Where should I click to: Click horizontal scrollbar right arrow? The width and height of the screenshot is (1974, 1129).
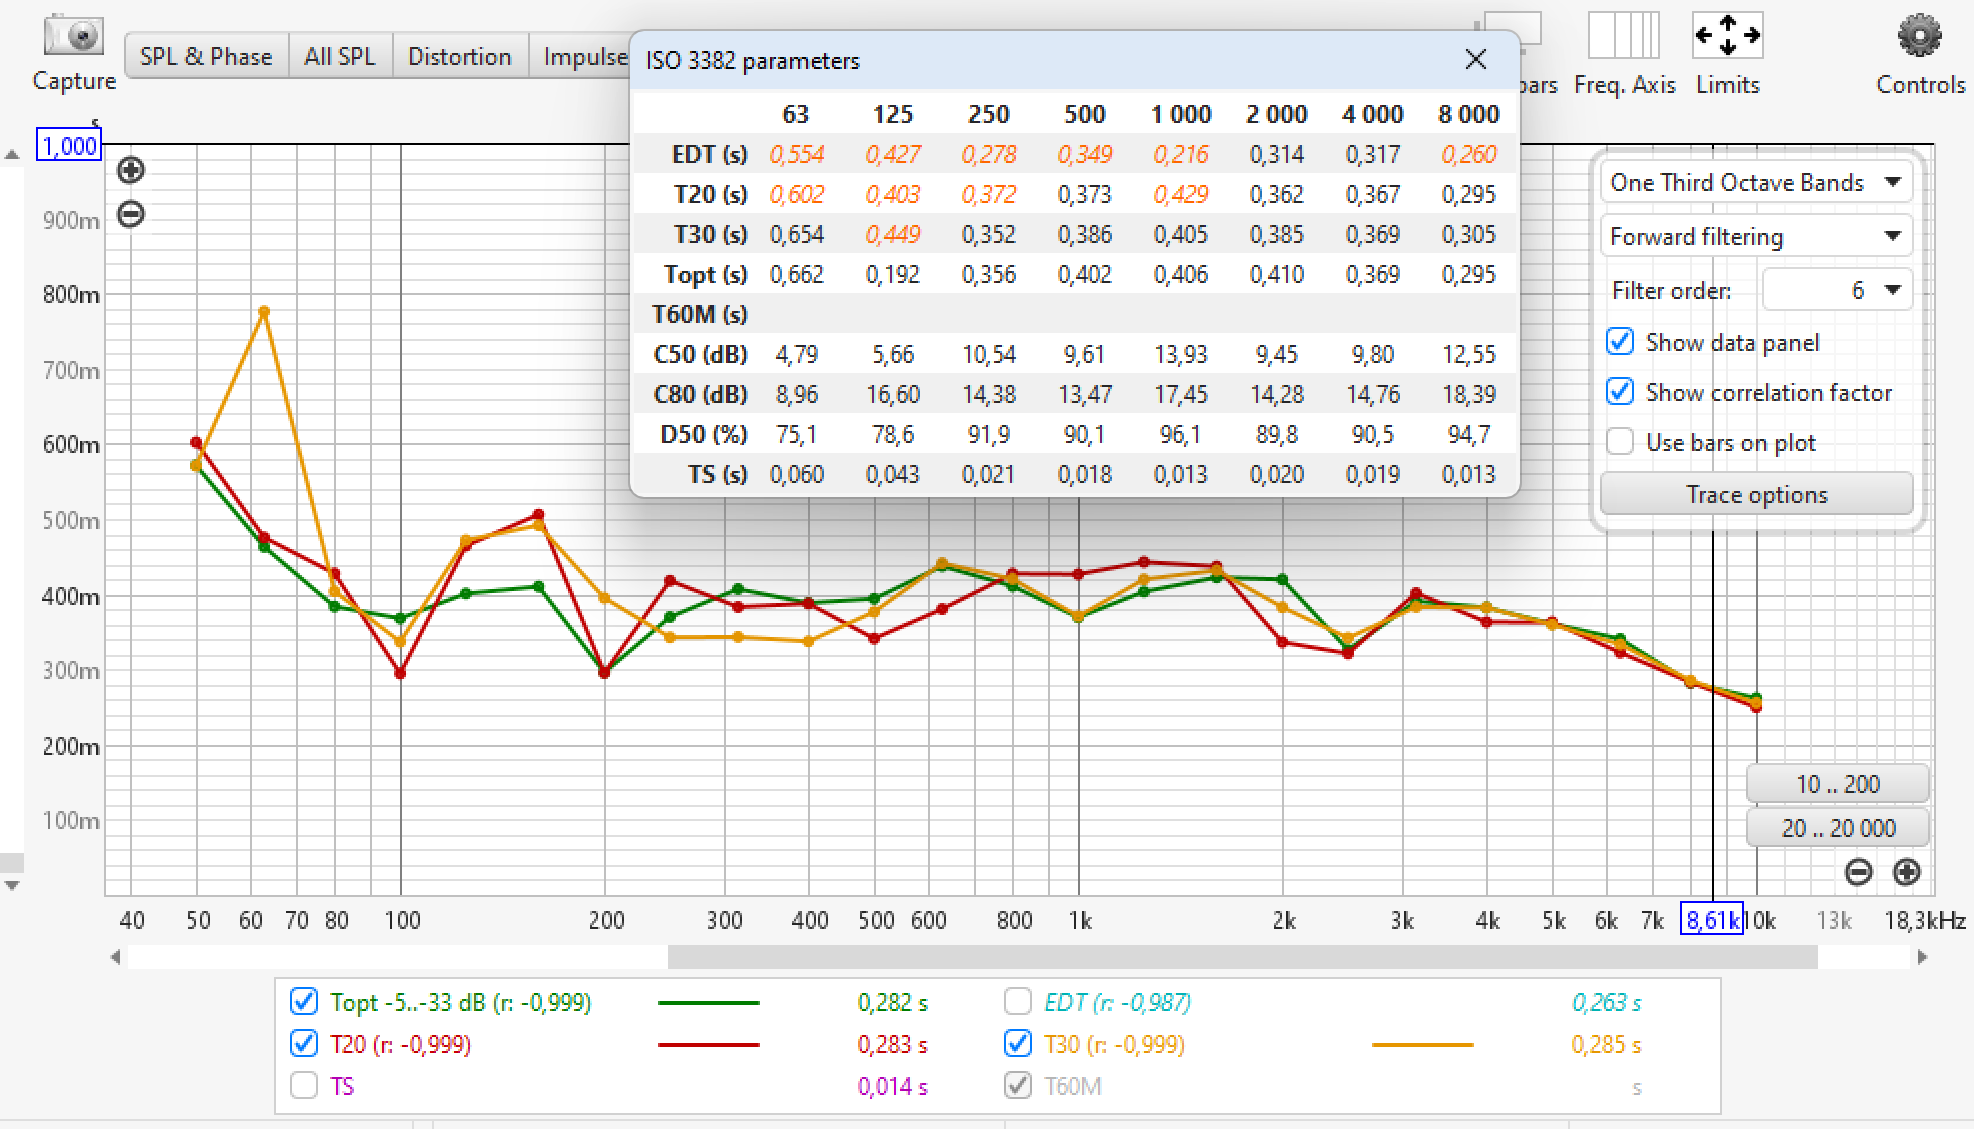[x=1921, y=957]
